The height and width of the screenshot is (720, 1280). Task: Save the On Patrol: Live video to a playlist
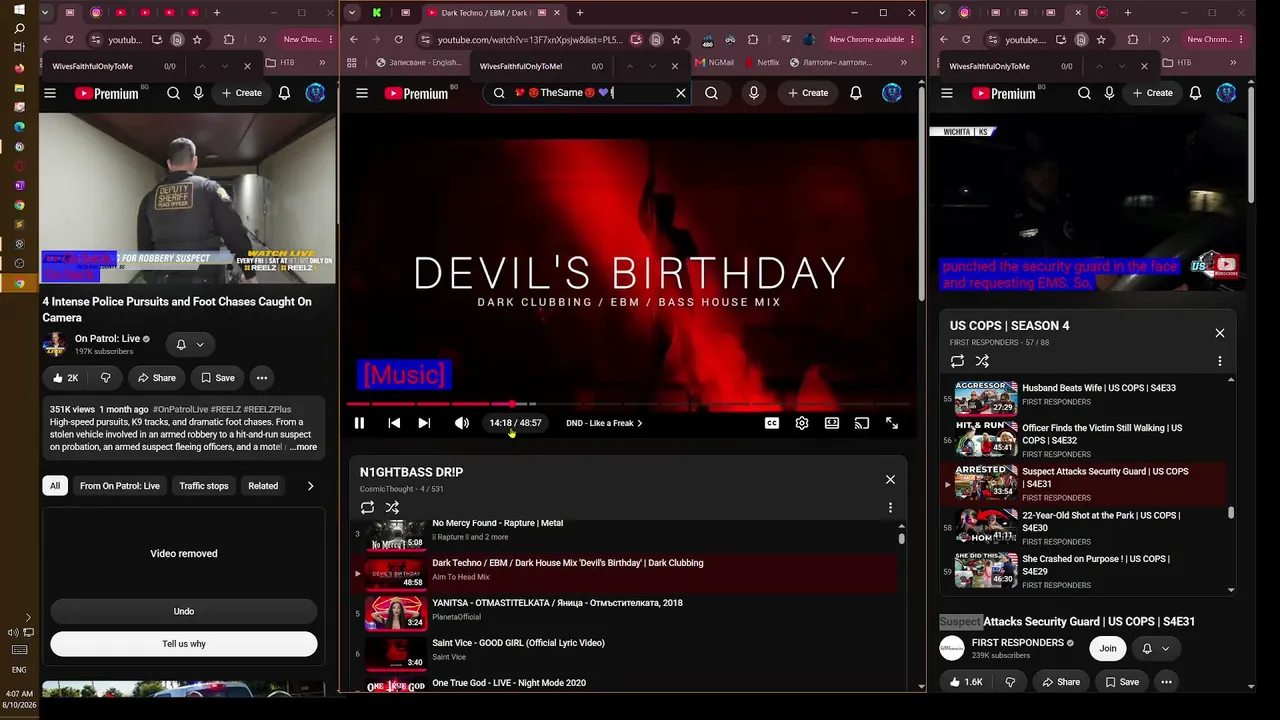[217, 378]
